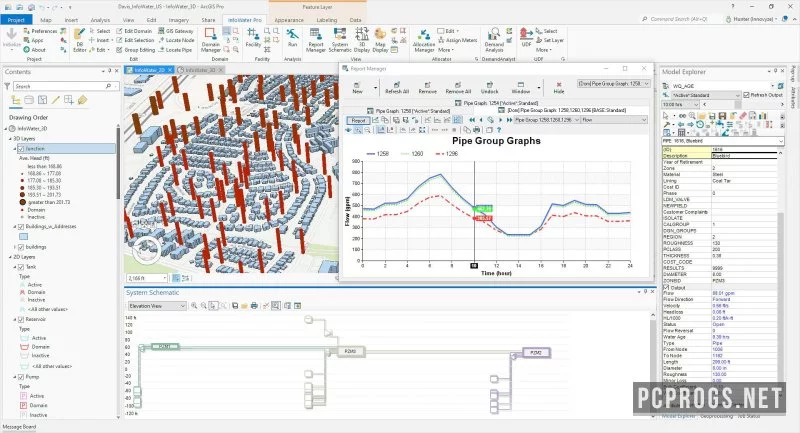Toggle the Refresh Output checkbox
Image resolution: width=800 pixels, height=433 pixels.
pos(746,95)
